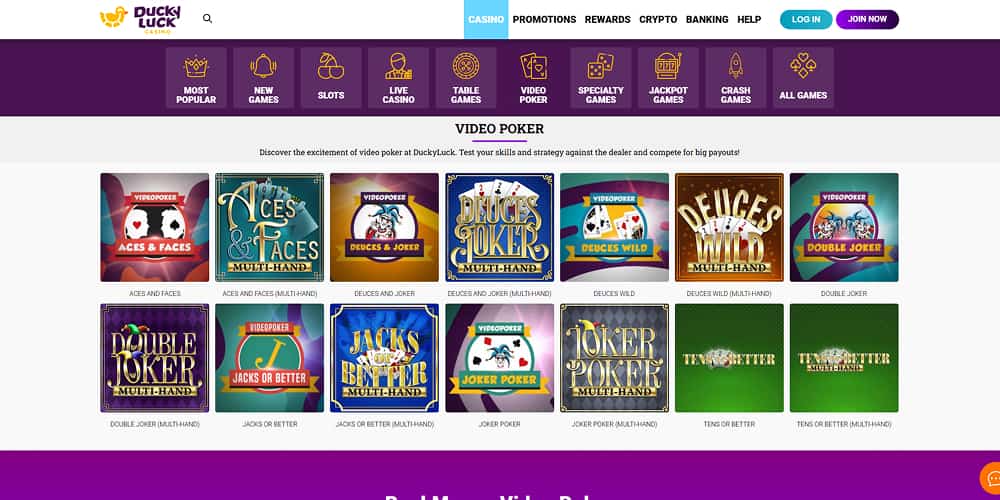
Task: Click the Log In button
Action: pyautogui.click(x=806, y=19)
